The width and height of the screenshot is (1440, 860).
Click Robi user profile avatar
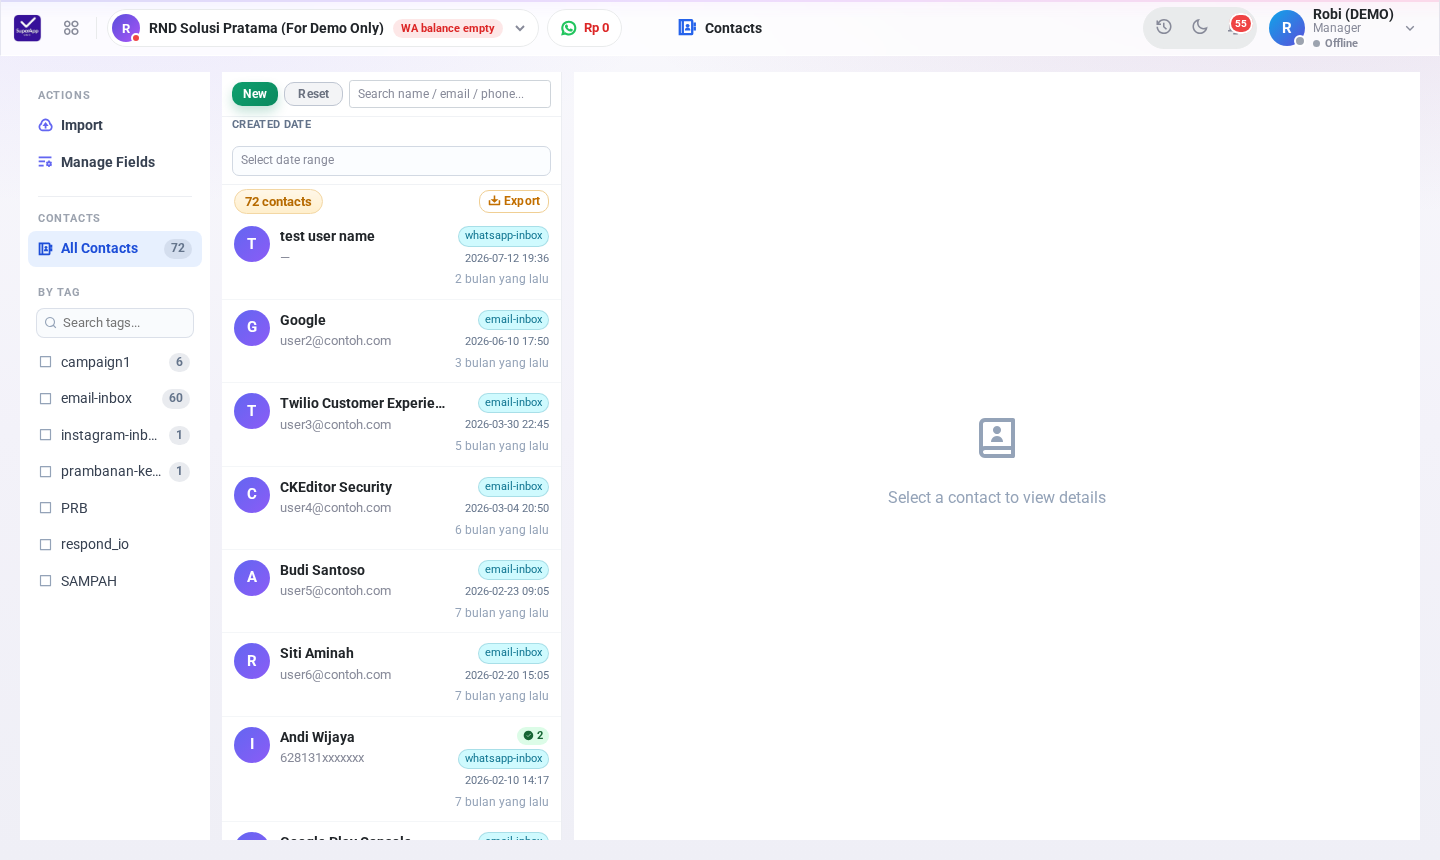point(1287,28)
